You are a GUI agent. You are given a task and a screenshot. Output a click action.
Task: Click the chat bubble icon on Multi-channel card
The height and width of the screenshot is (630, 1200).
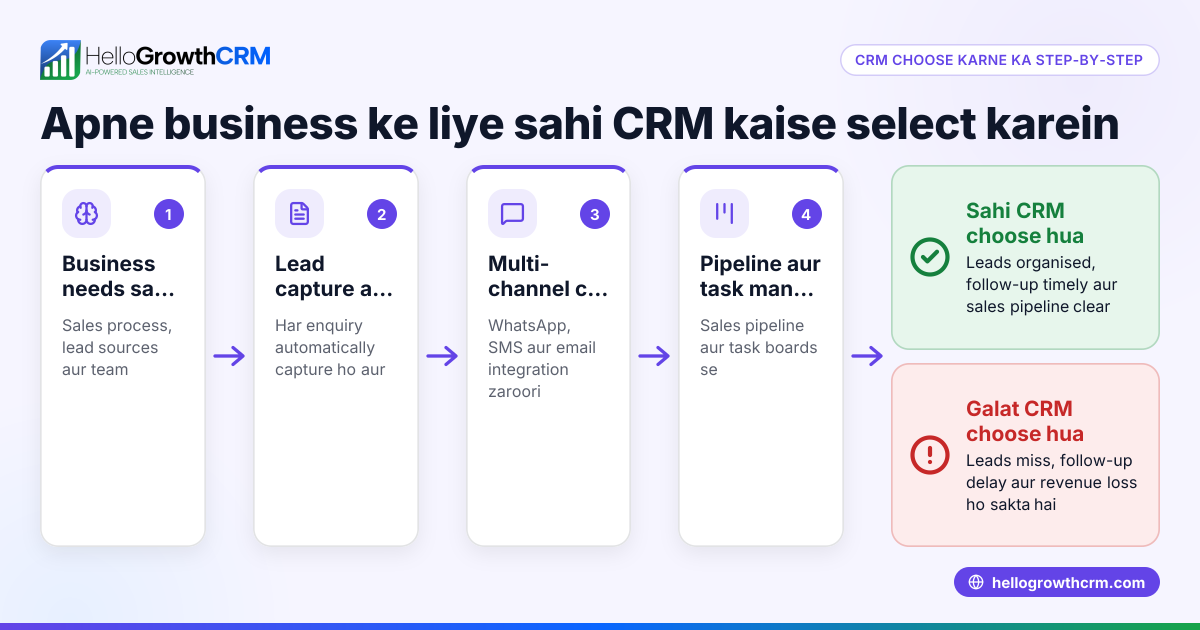(512, 213)
